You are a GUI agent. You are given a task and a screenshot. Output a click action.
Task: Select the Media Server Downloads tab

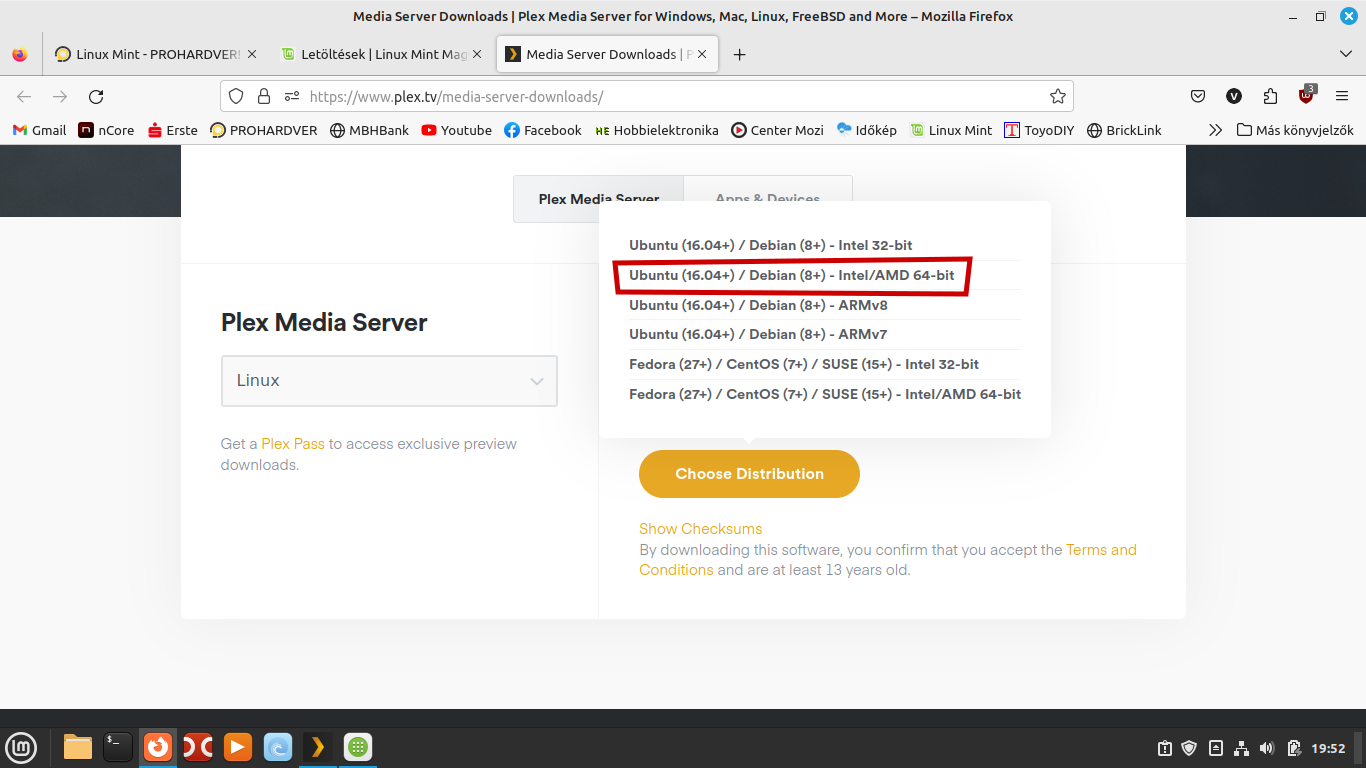click(x=608, y=55)
